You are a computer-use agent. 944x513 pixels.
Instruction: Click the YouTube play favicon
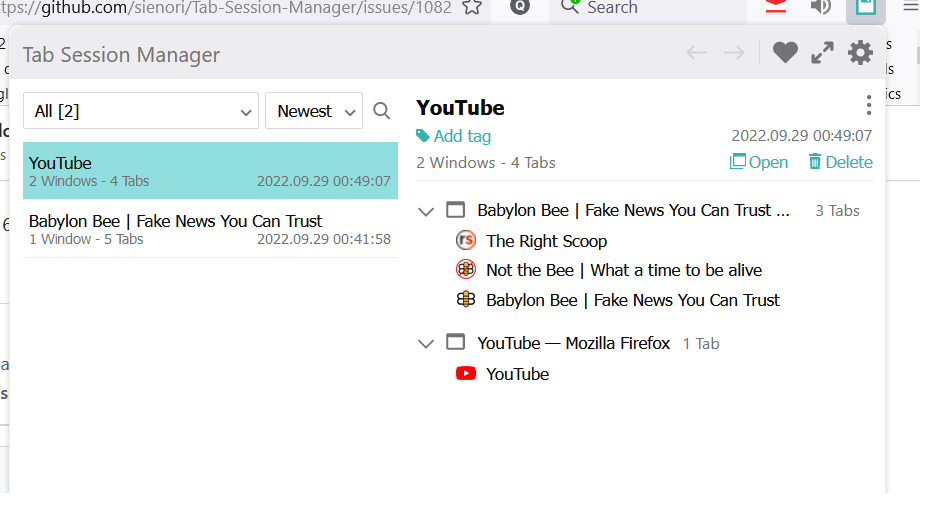pyautogui.click(x=466, y=373)
